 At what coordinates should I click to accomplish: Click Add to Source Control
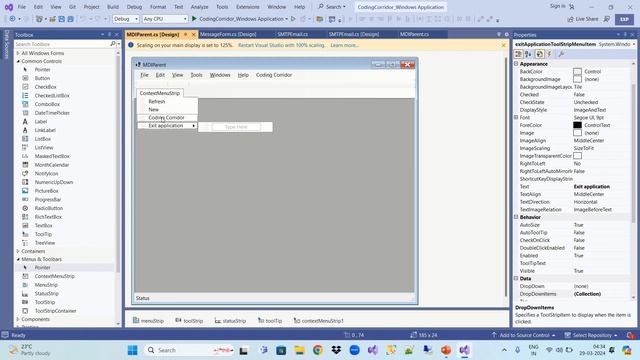pyautogui.click(x=524, y=336)
